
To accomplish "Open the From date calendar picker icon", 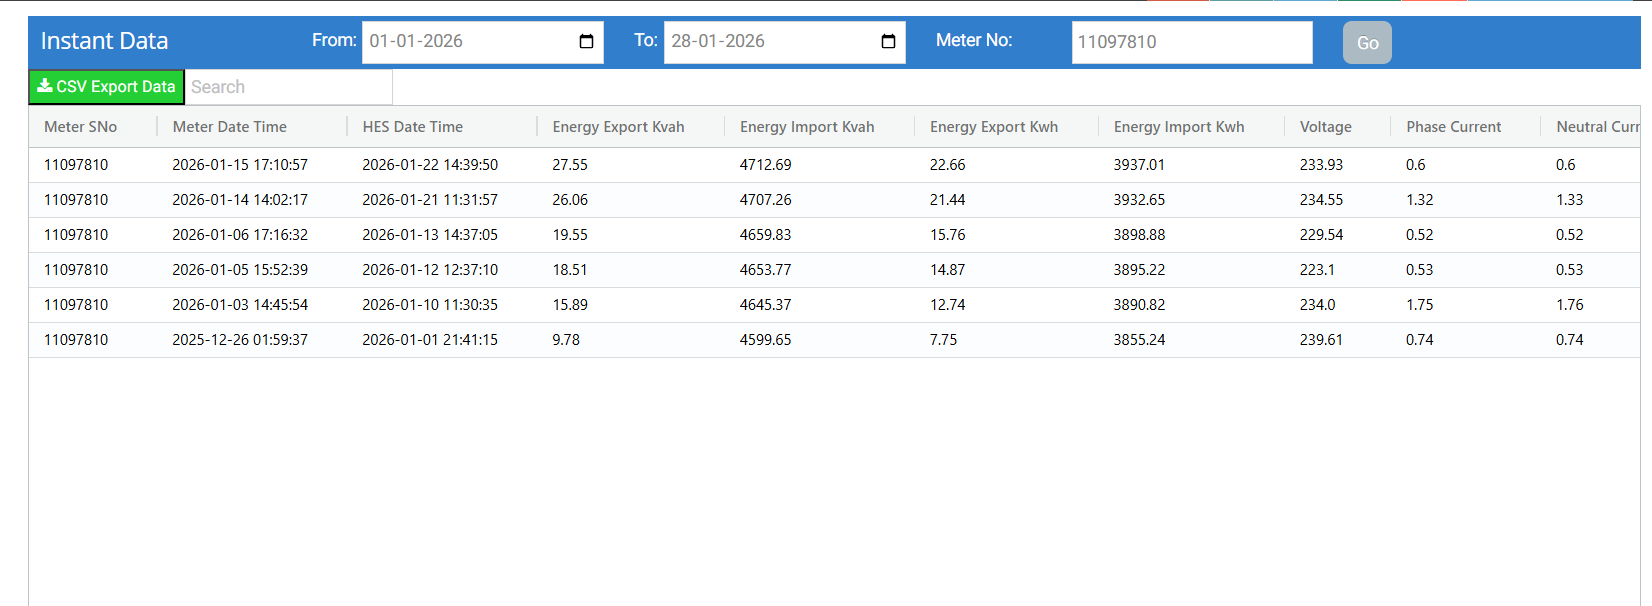I will pyautogui.click(x=586, y=42).
